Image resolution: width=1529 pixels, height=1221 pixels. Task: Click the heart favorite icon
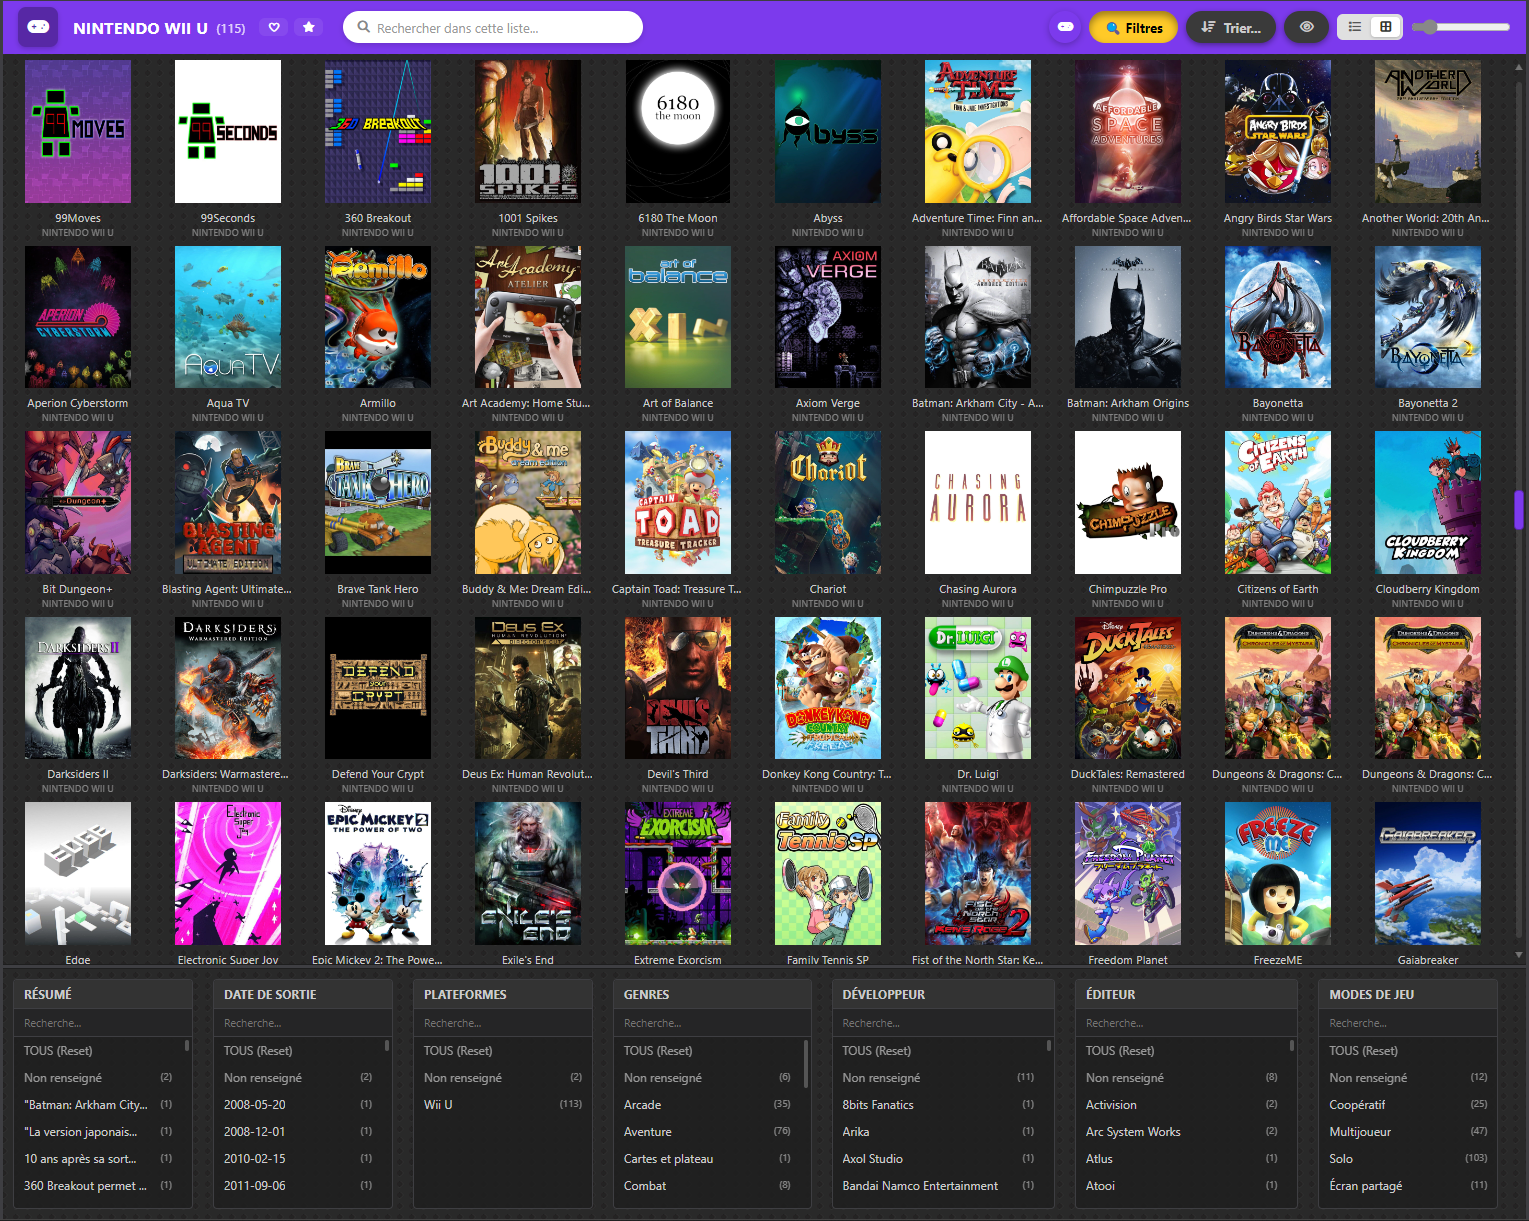click(x=274, y=28)
